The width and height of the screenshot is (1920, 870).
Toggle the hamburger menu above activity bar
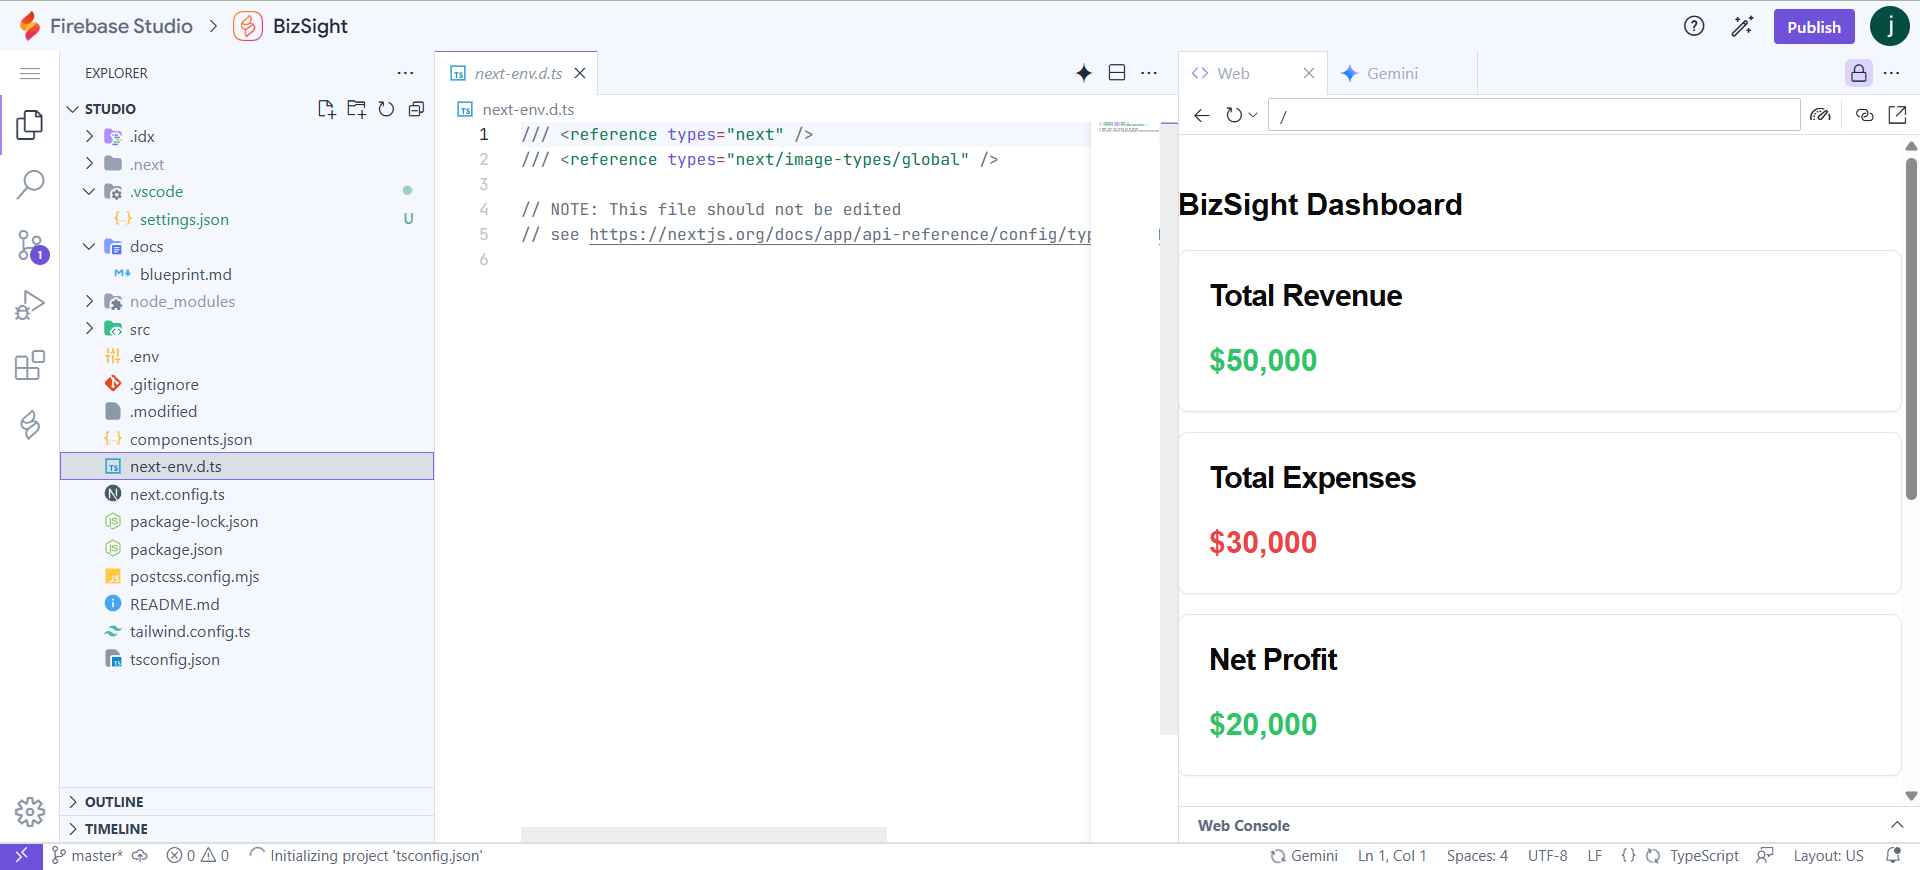click(x=30, y=73)
